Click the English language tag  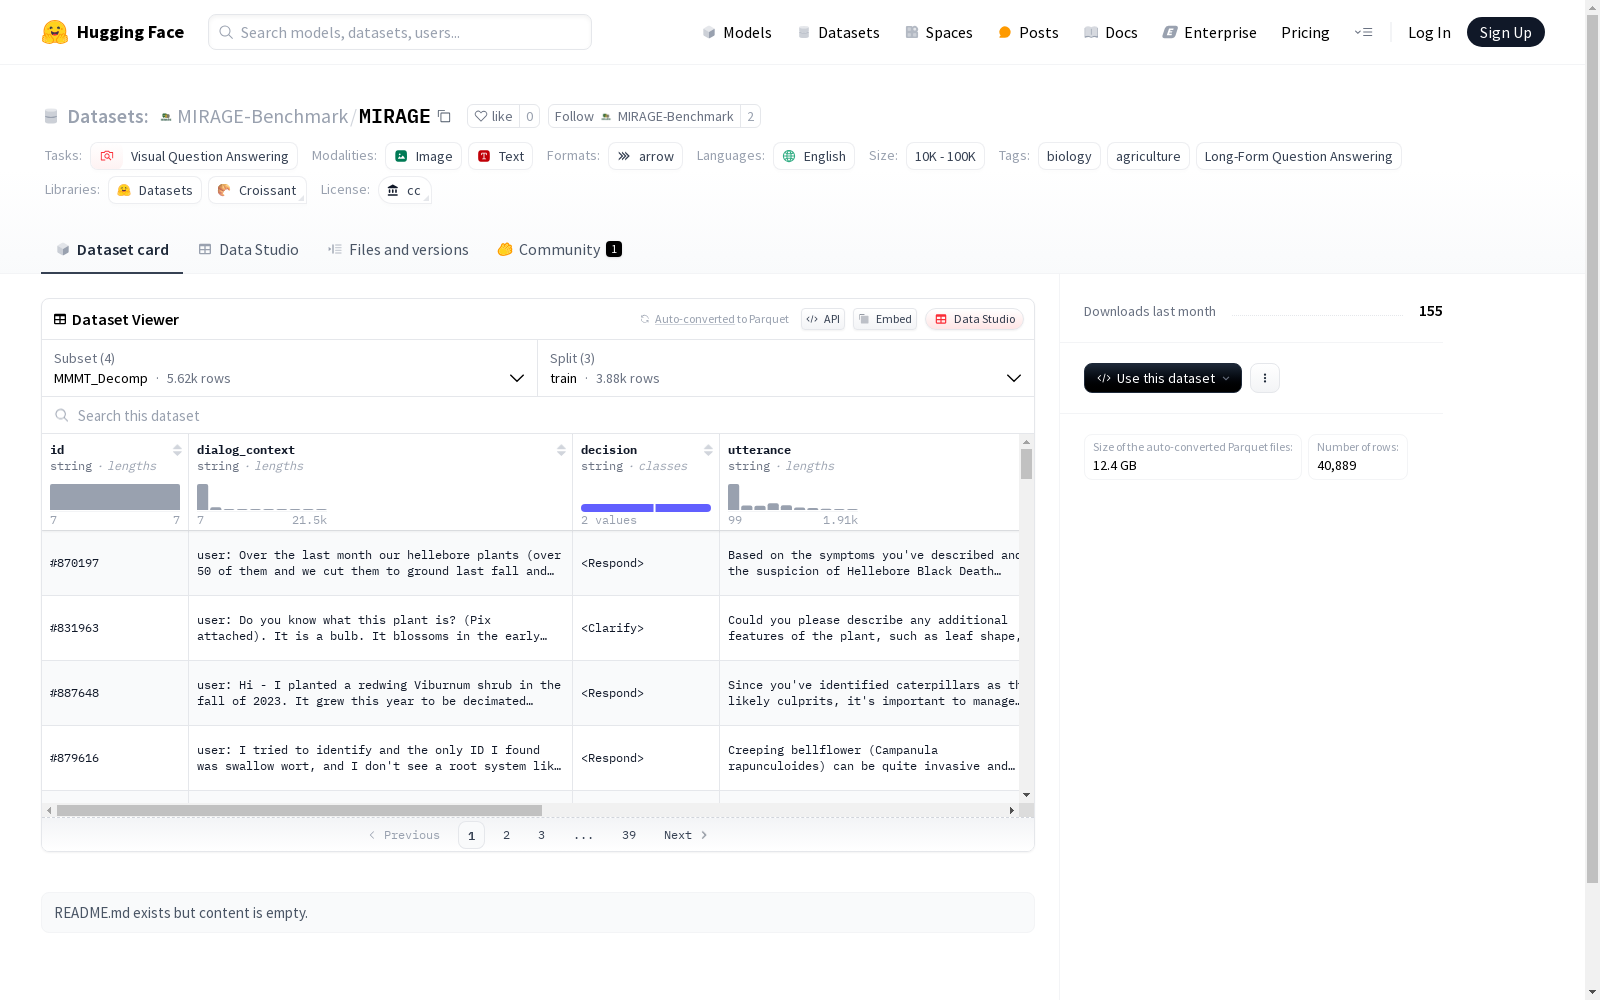click(x=814, y=156)
